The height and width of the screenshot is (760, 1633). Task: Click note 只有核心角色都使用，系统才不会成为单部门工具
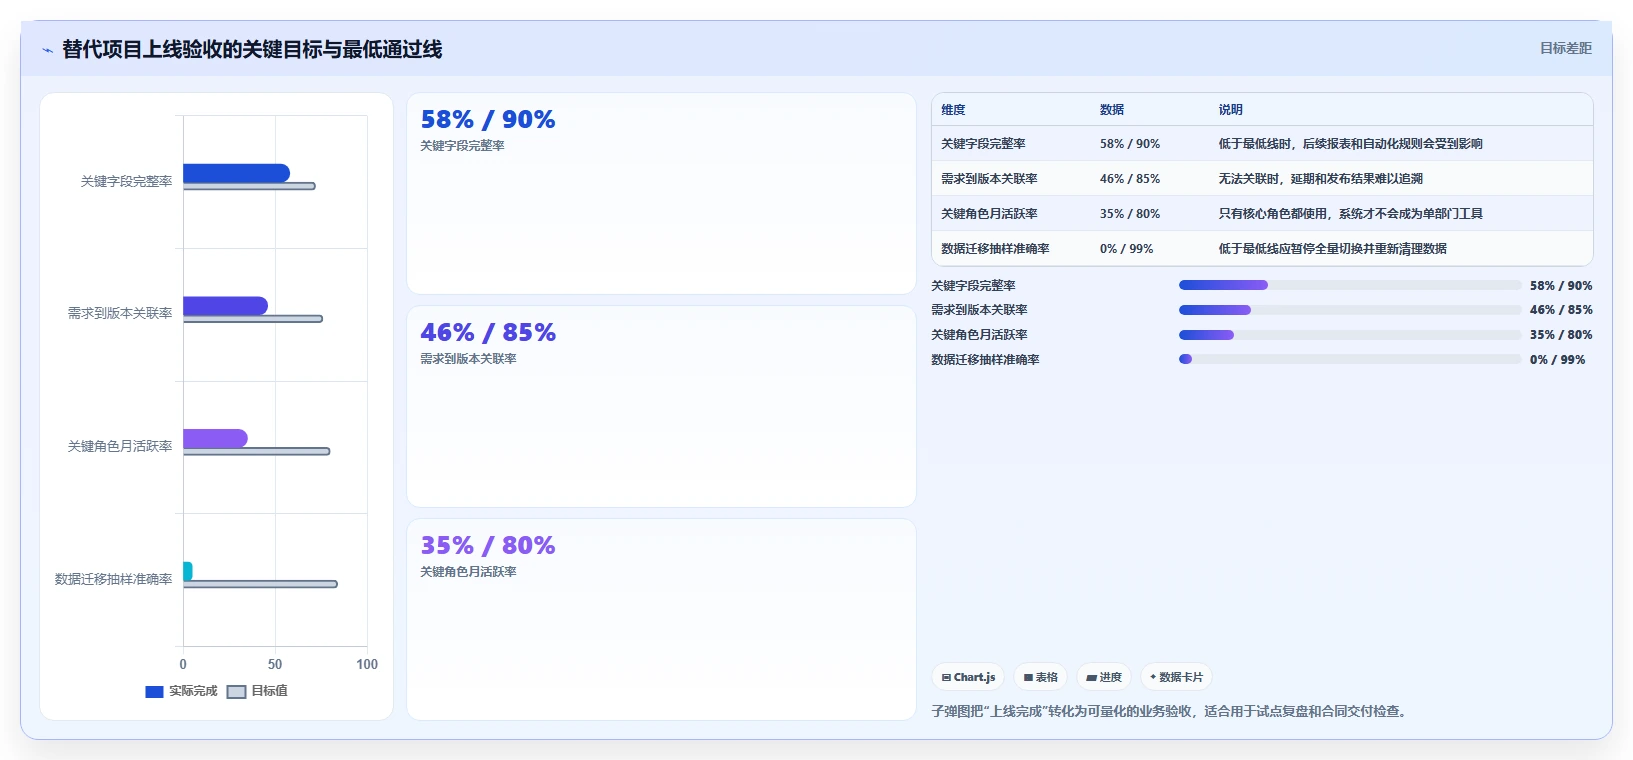click(x=1350, y=214)
